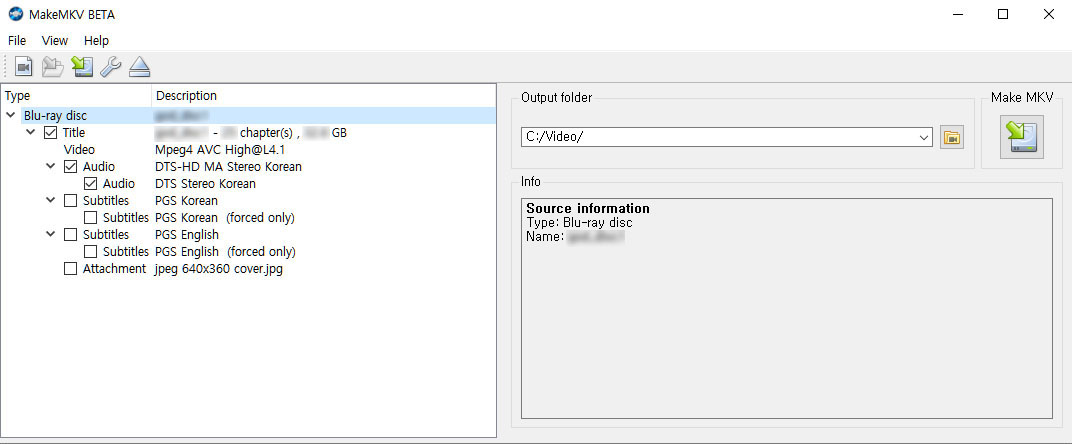Viewport: 1072px width, 444px height.
Task: Click the Mpeg4 AVC High@L4.1 description
Action: 220,150
